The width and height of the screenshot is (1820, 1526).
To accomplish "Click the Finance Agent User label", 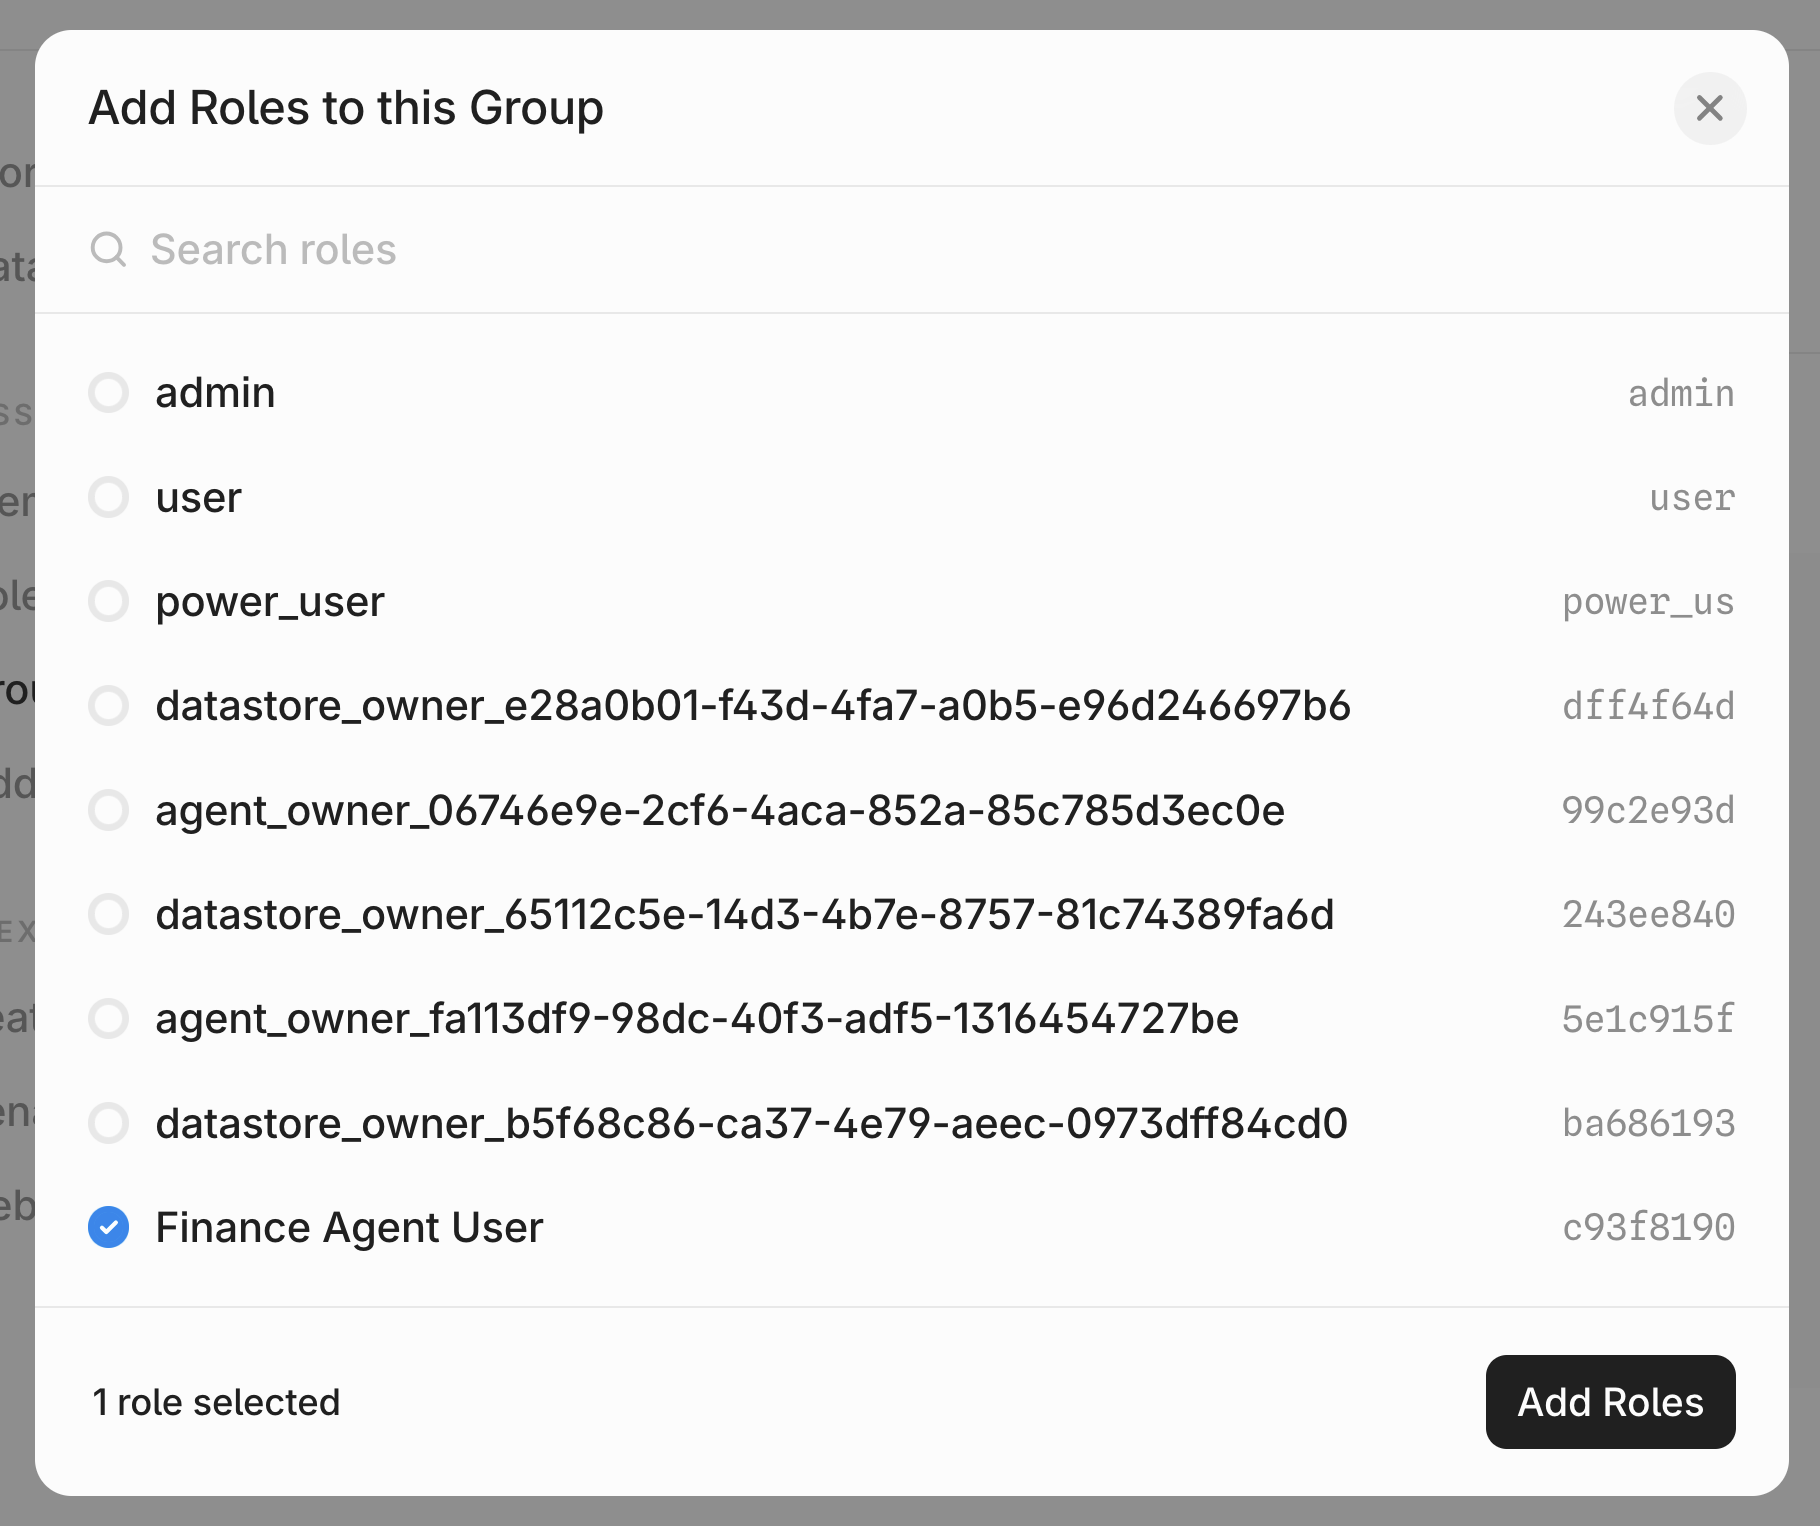I will [x=349, y=1227].
